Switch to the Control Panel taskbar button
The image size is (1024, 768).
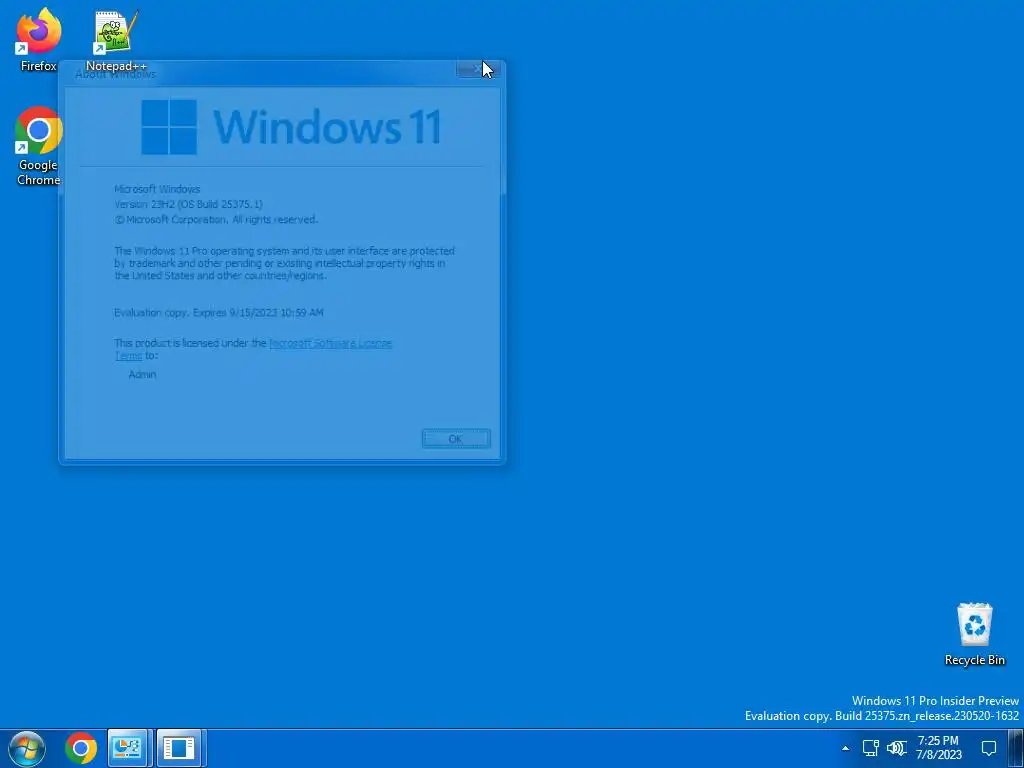click(x=128, y=748)
